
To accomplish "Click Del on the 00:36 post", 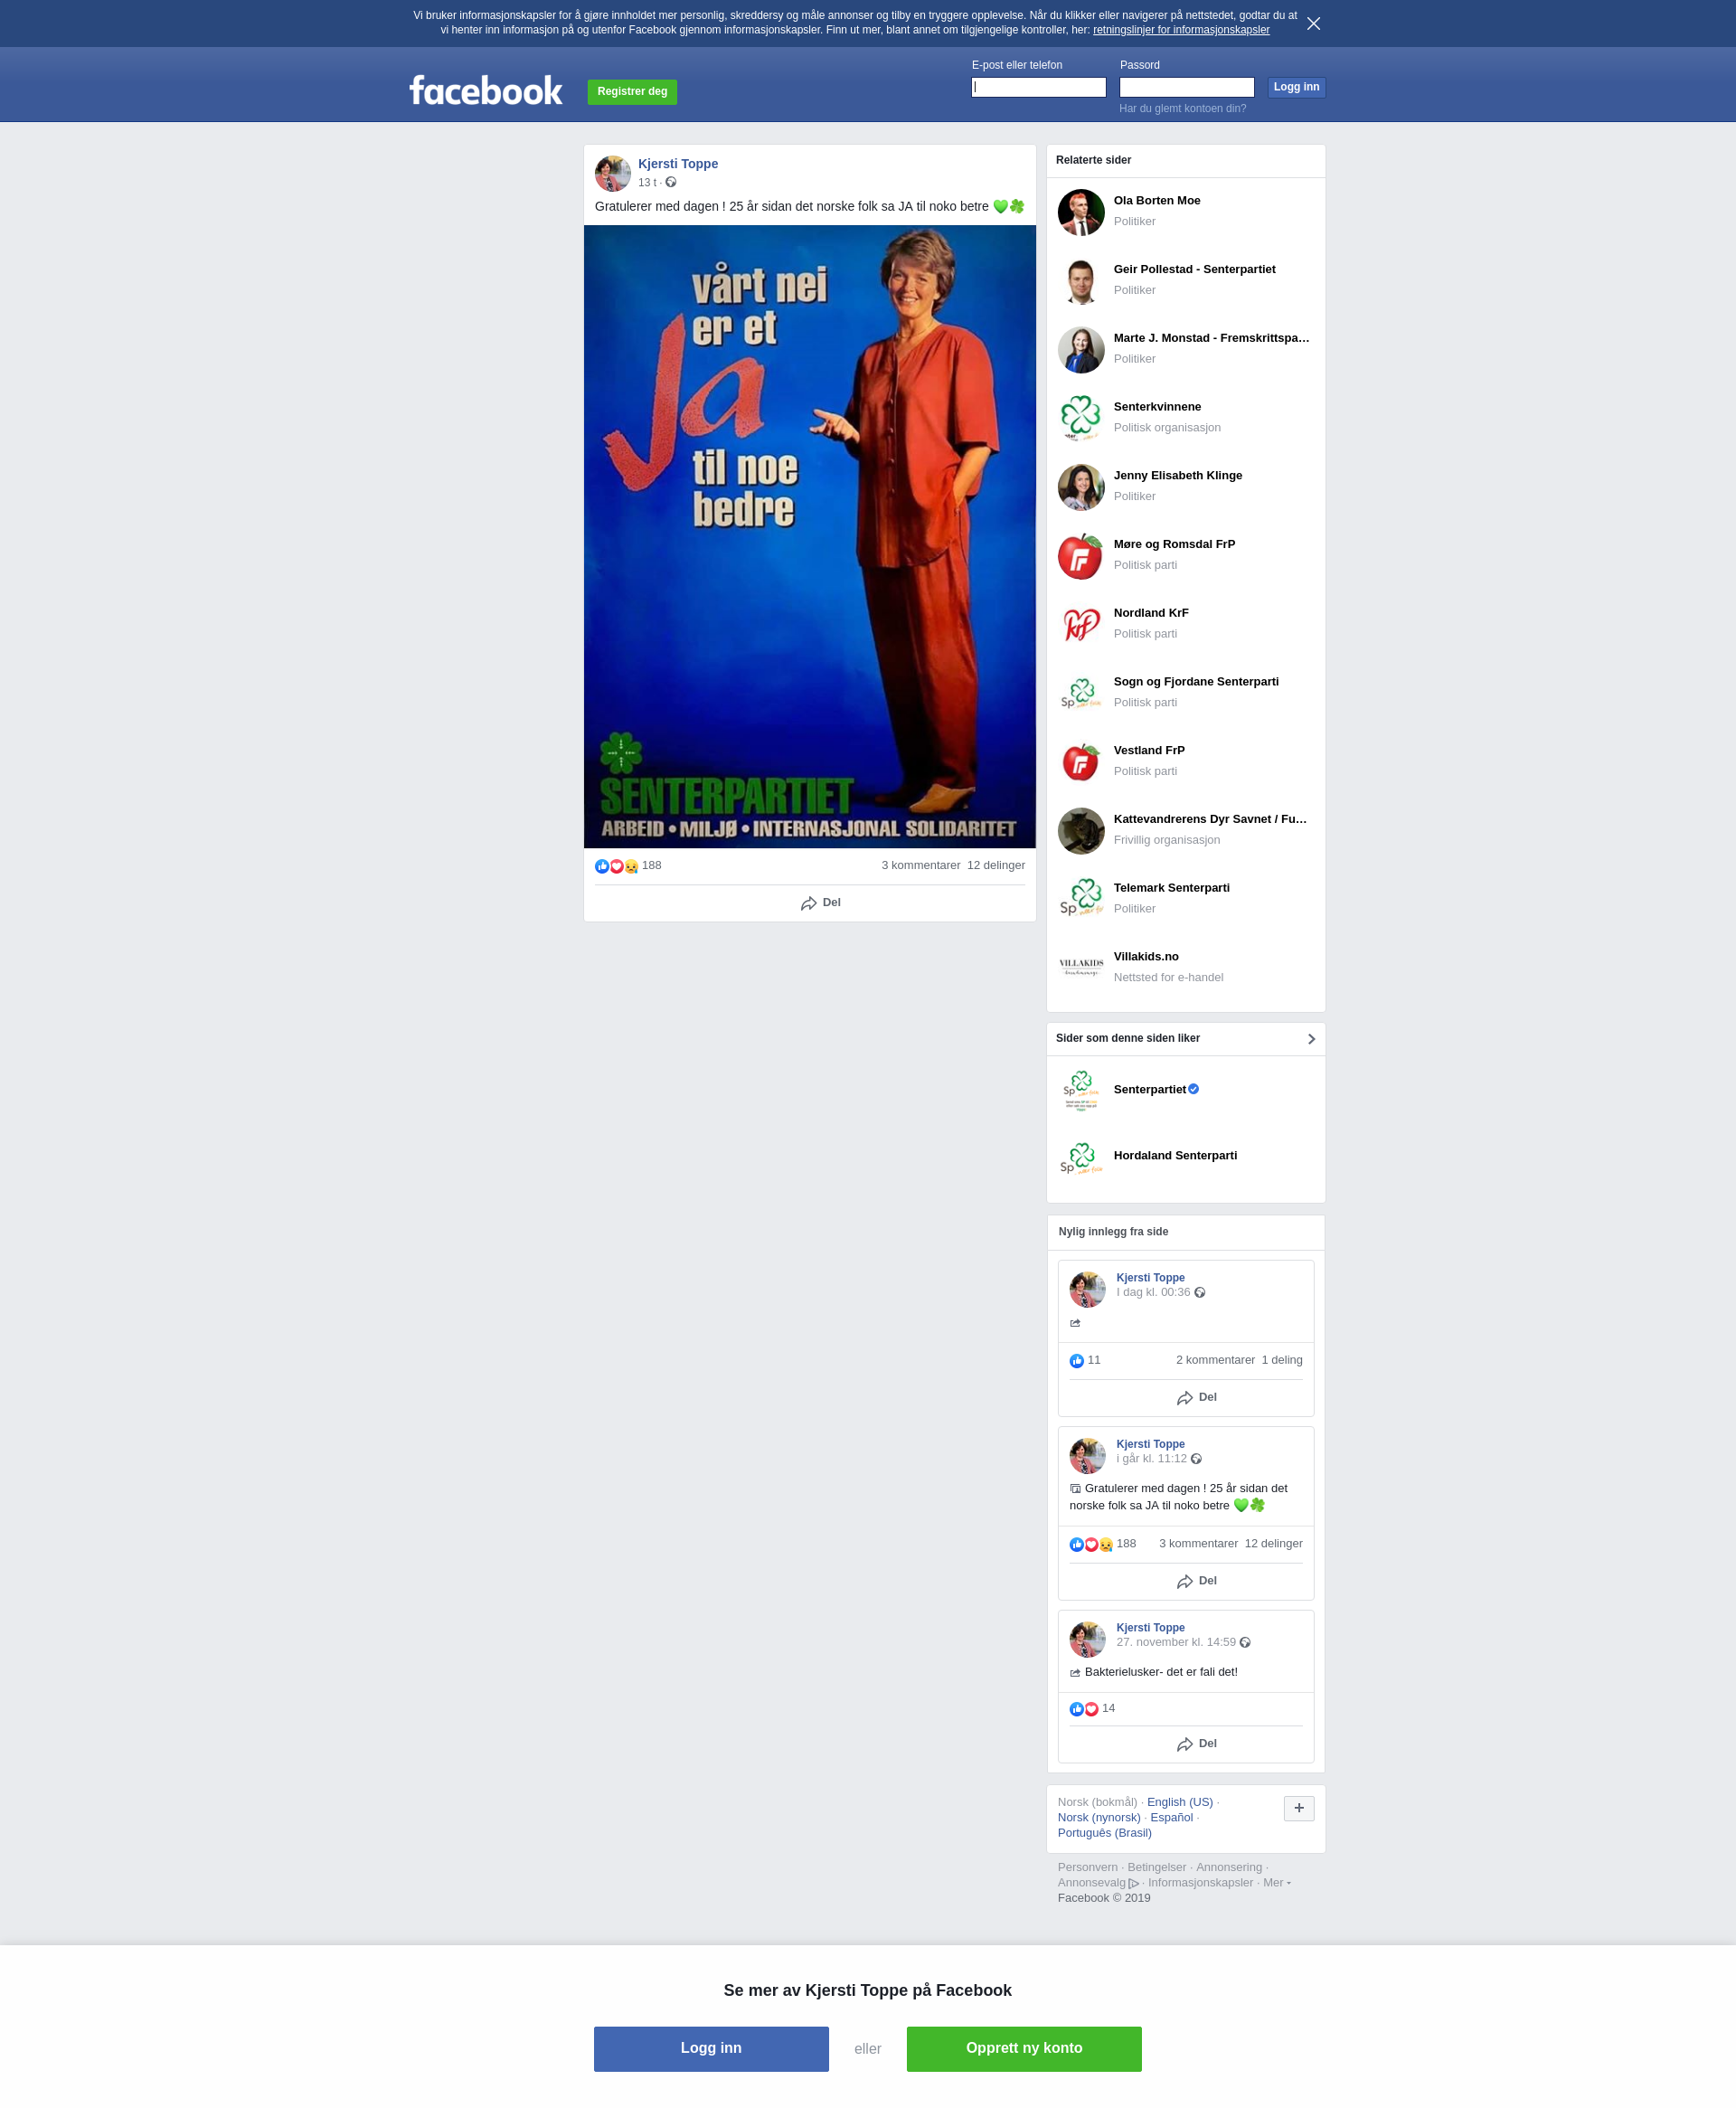I will click(x=1197, y=1397).
